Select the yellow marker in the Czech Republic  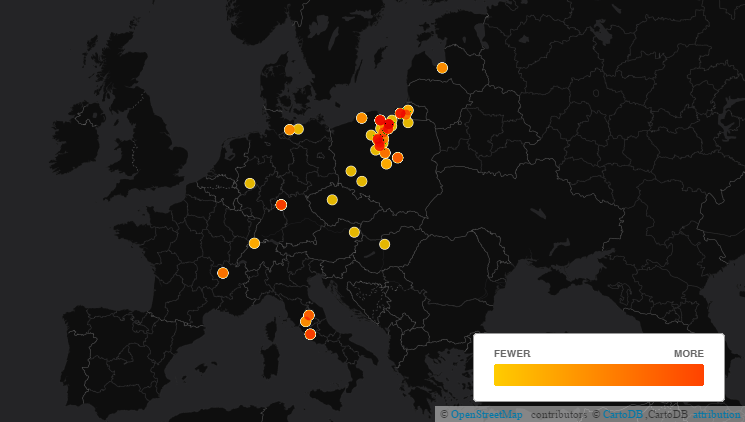click(332, 200)
